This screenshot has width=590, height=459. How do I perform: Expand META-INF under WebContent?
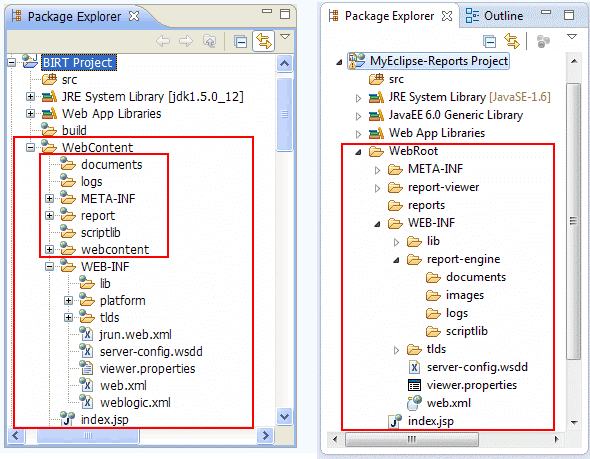(49, 198)
